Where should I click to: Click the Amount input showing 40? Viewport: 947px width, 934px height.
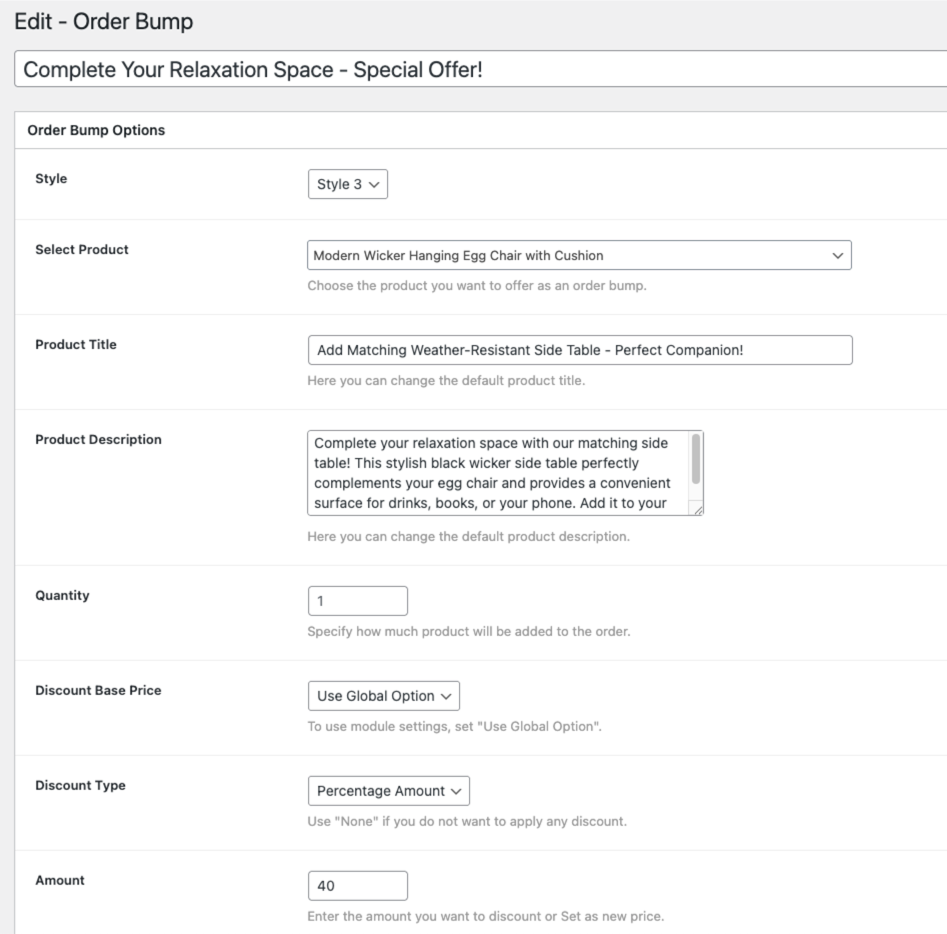(357, 886)
